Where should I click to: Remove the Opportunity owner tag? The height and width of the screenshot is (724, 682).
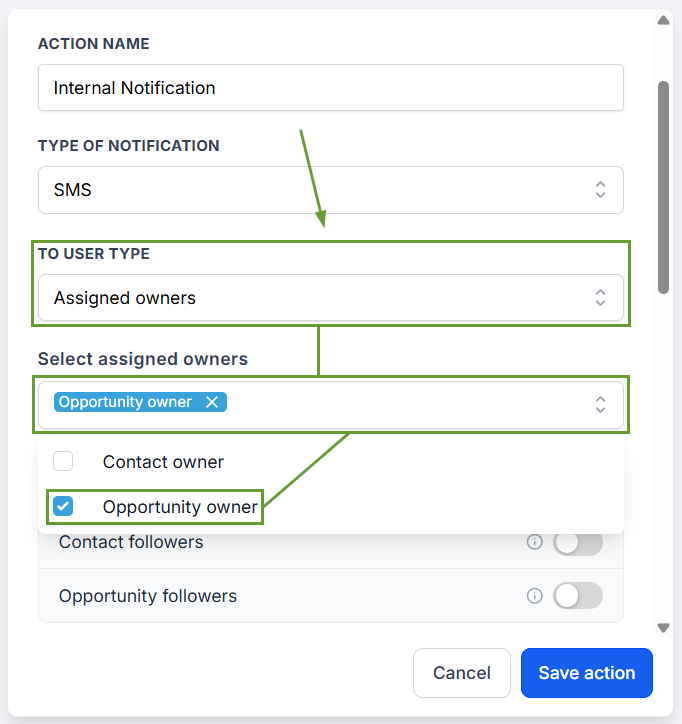pyautogui.click(x=212, y=402)
